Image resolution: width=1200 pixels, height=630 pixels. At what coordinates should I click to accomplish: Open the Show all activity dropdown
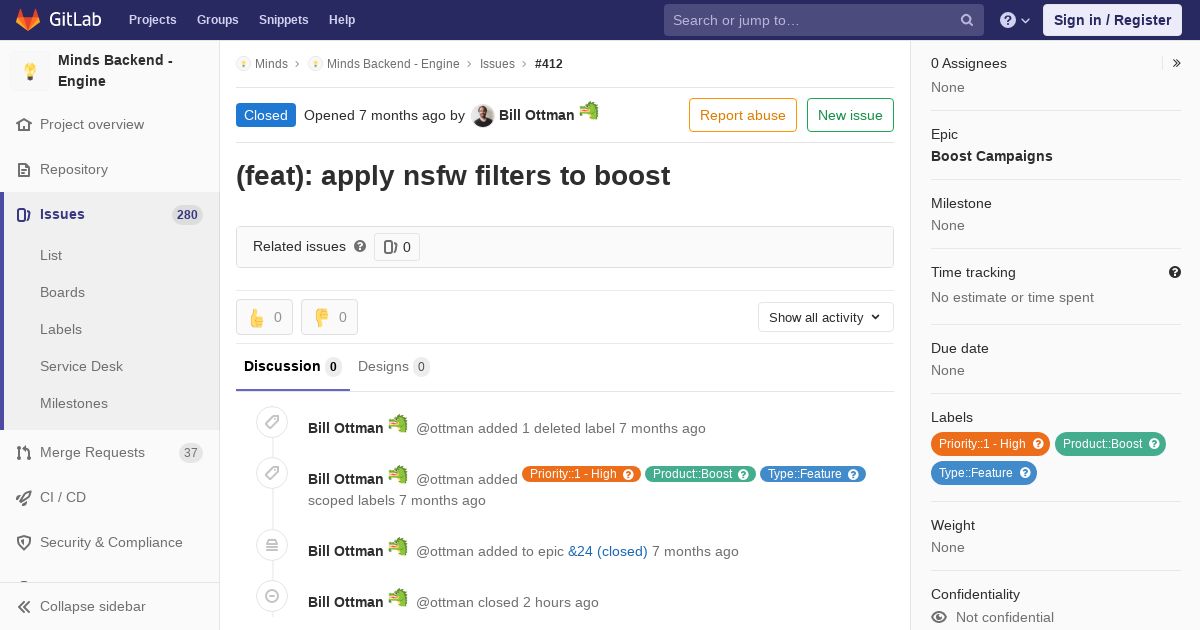(x=825, y=317)
